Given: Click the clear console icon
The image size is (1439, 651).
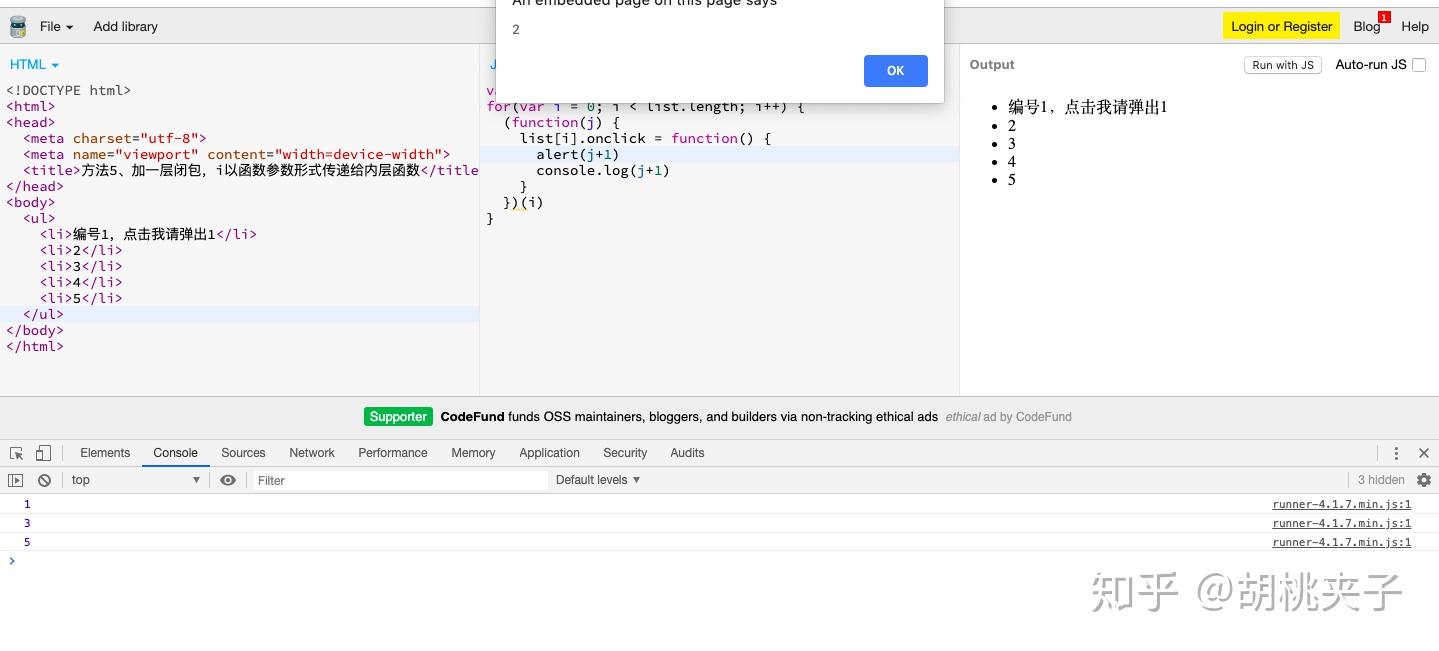Looking at the screenshot, I should click(44, 480).
